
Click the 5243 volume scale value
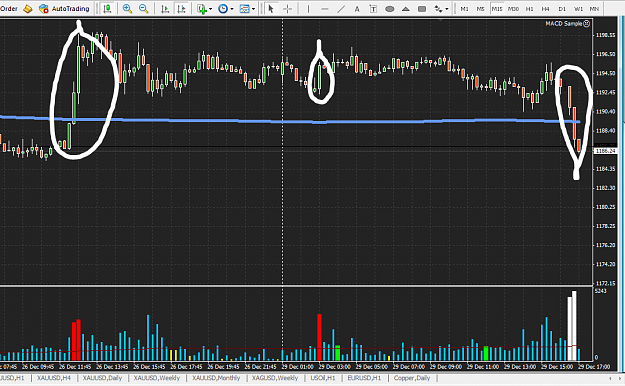pos(600,291)
